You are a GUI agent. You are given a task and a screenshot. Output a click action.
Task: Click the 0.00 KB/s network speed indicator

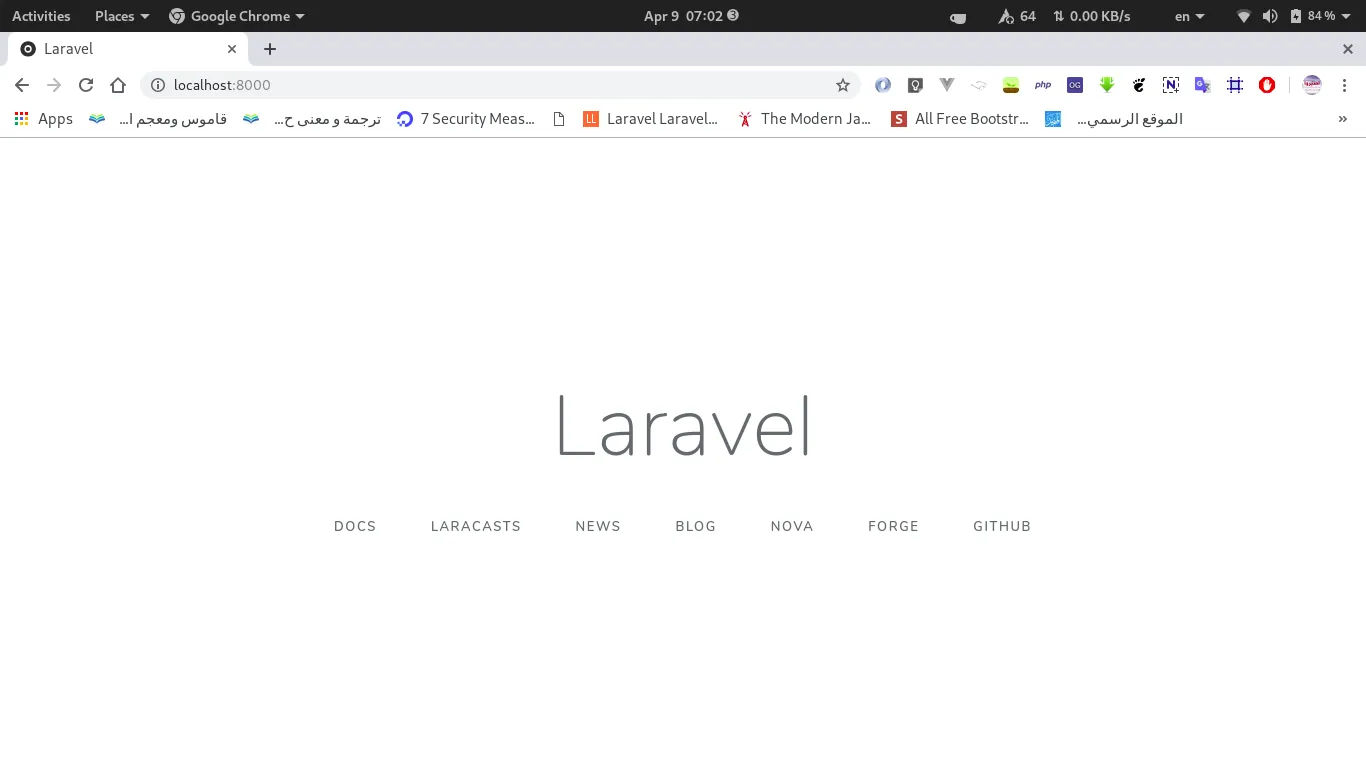click(1092, 16)
